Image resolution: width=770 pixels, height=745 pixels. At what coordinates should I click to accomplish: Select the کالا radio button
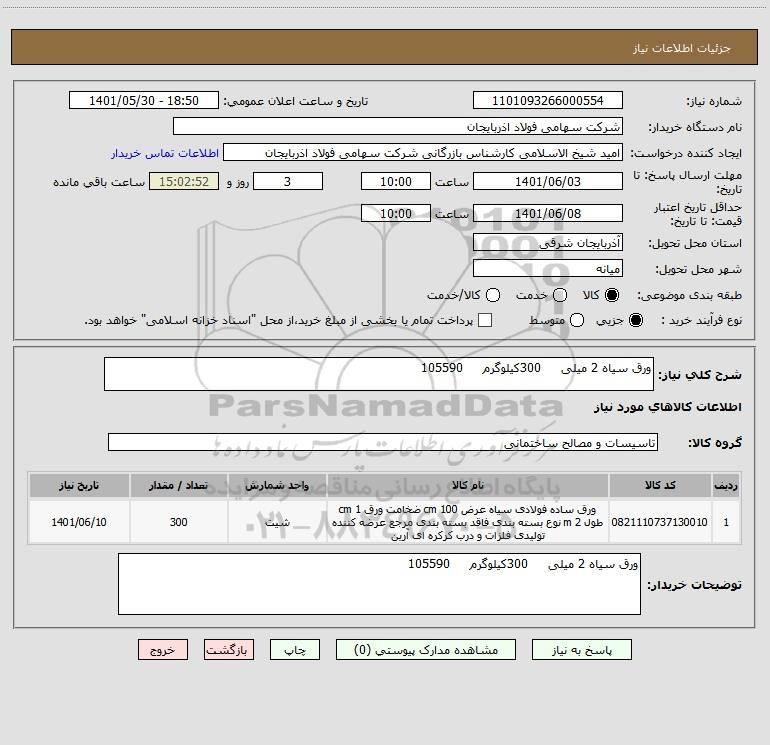click(612, 295)
